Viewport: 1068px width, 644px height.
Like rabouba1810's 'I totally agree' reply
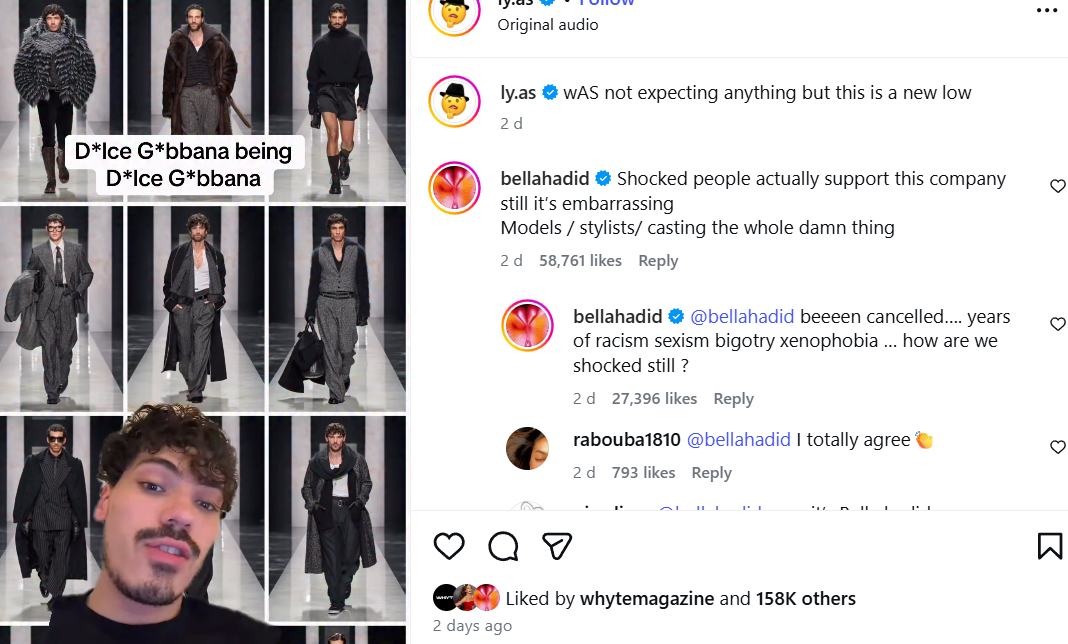click(x=1057, y=447)
